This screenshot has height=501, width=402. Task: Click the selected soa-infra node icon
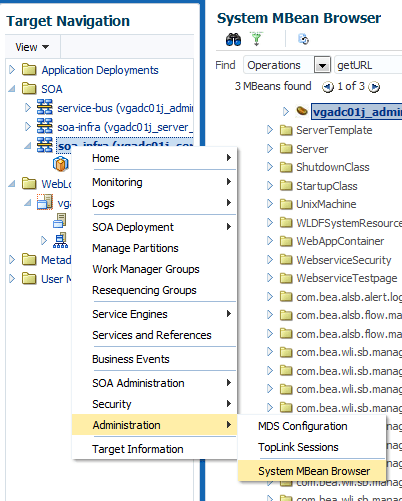coord(45,145)
